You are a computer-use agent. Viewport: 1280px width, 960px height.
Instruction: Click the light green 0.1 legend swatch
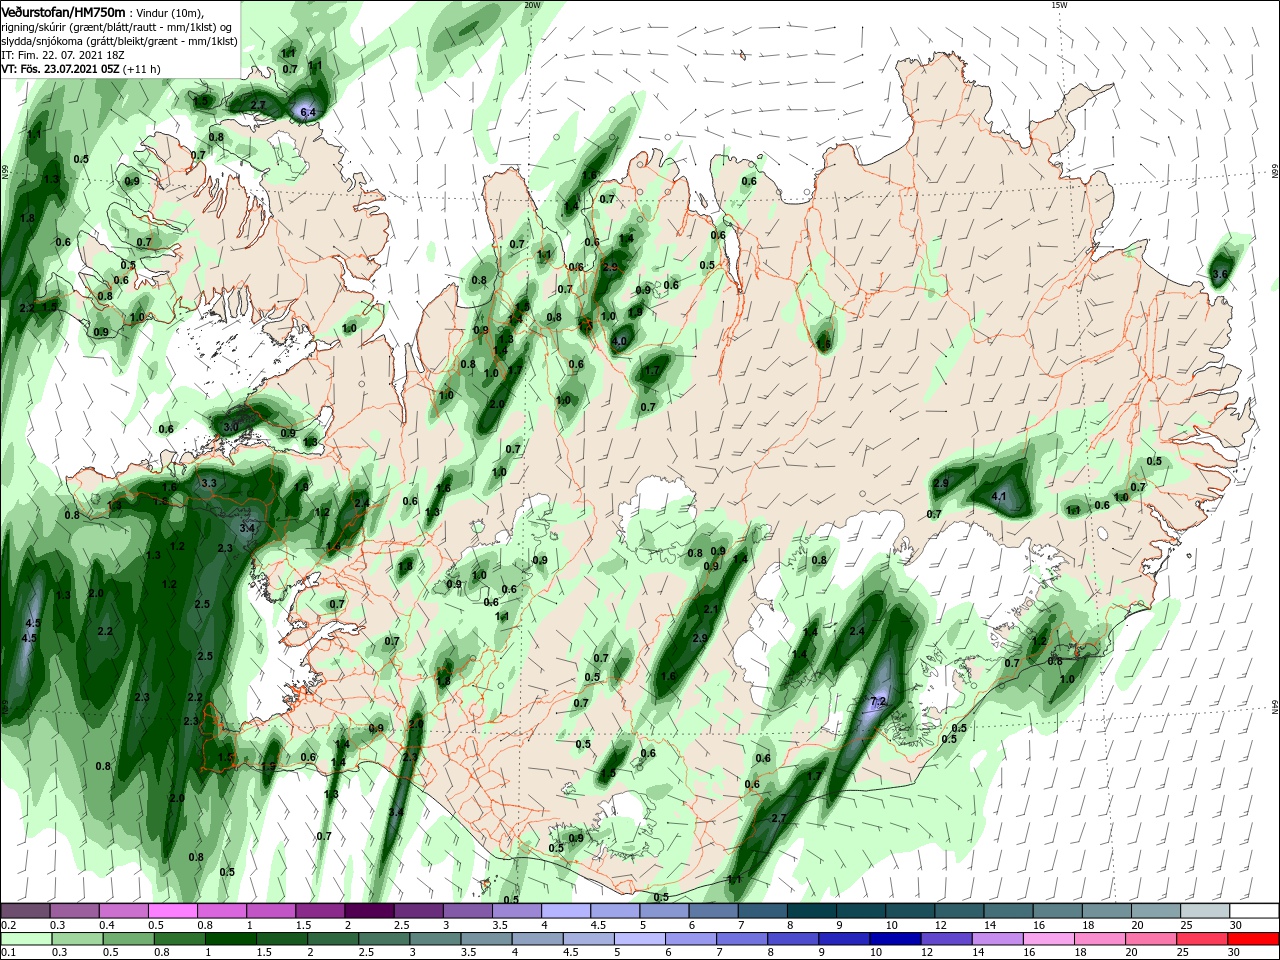pos(25,939)
